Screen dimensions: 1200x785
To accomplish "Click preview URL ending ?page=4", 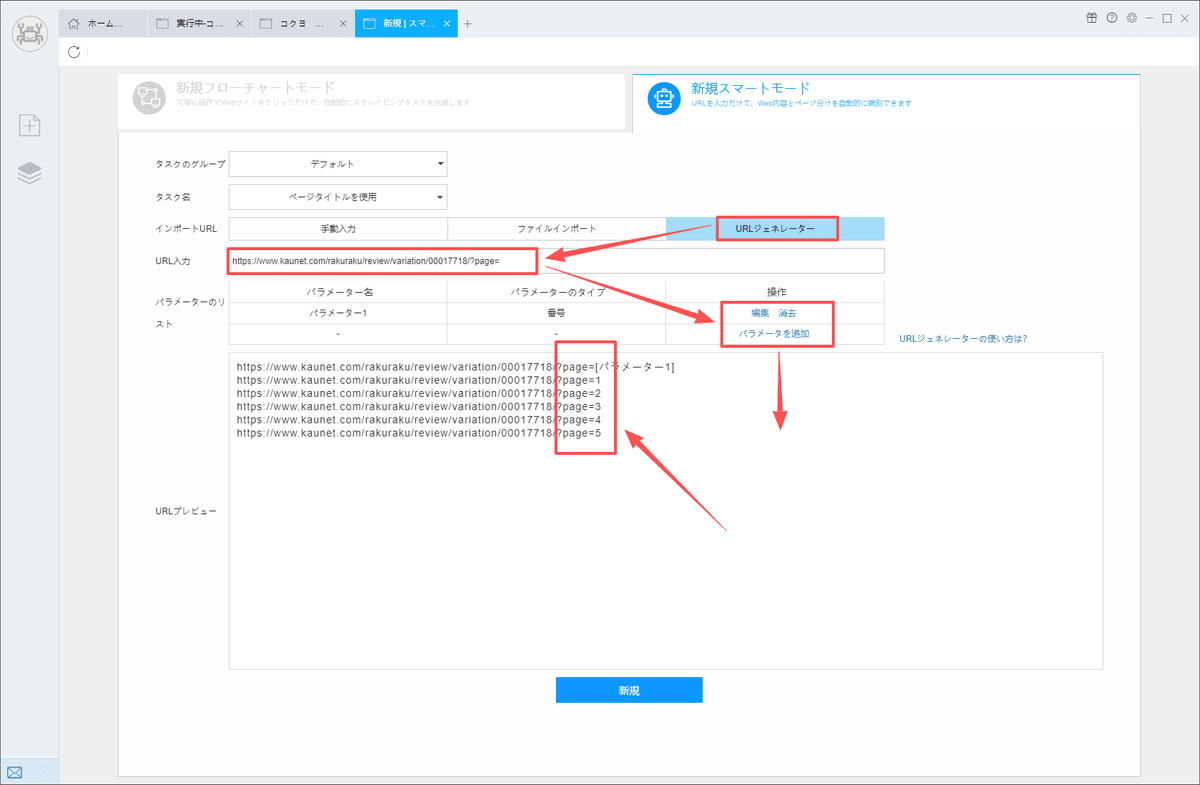I will pyautogui.click(x=419, y=420).
